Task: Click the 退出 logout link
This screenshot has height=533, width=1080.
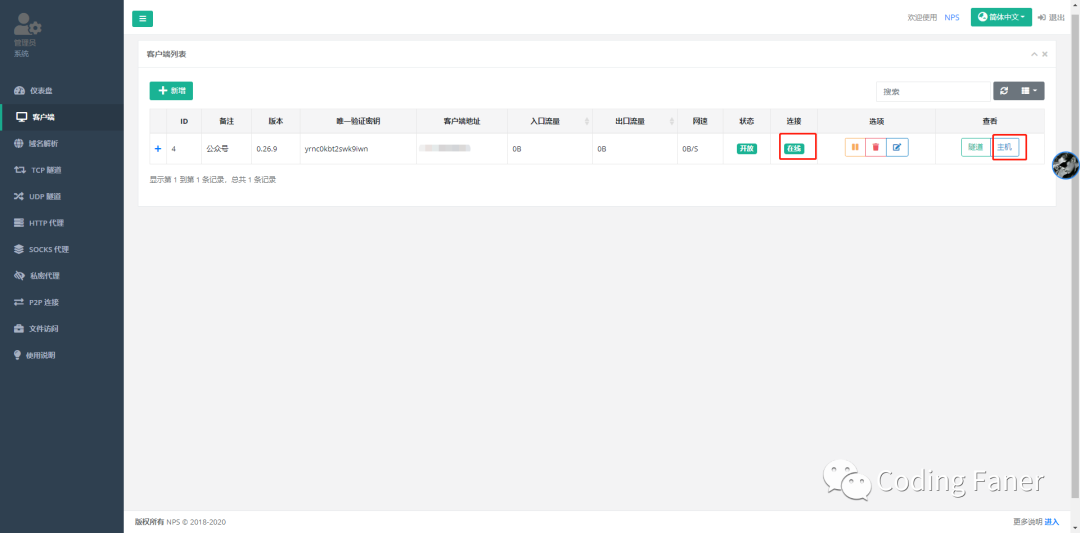Action: click(1051, 17)
